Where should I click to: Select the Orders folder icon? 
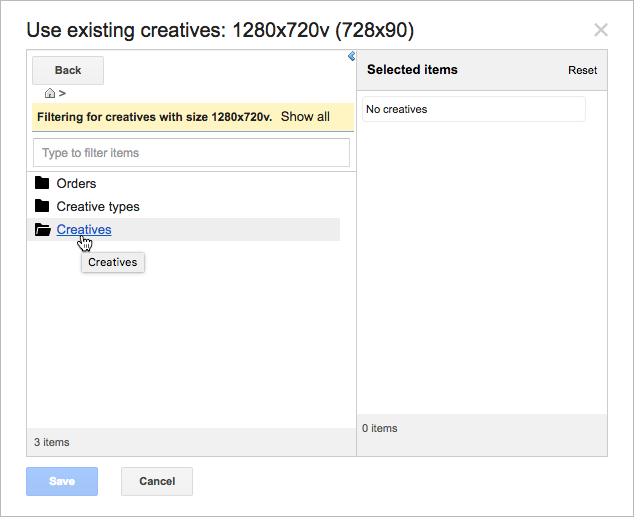[42, 183]
